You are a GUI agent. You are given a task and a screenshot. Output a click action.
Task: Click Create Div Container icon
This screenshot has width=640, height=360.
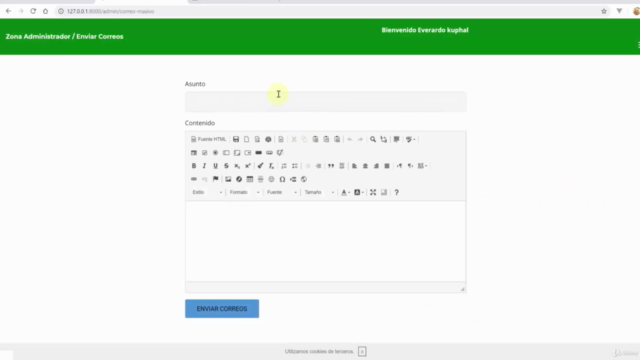click(x=342, y=166)
